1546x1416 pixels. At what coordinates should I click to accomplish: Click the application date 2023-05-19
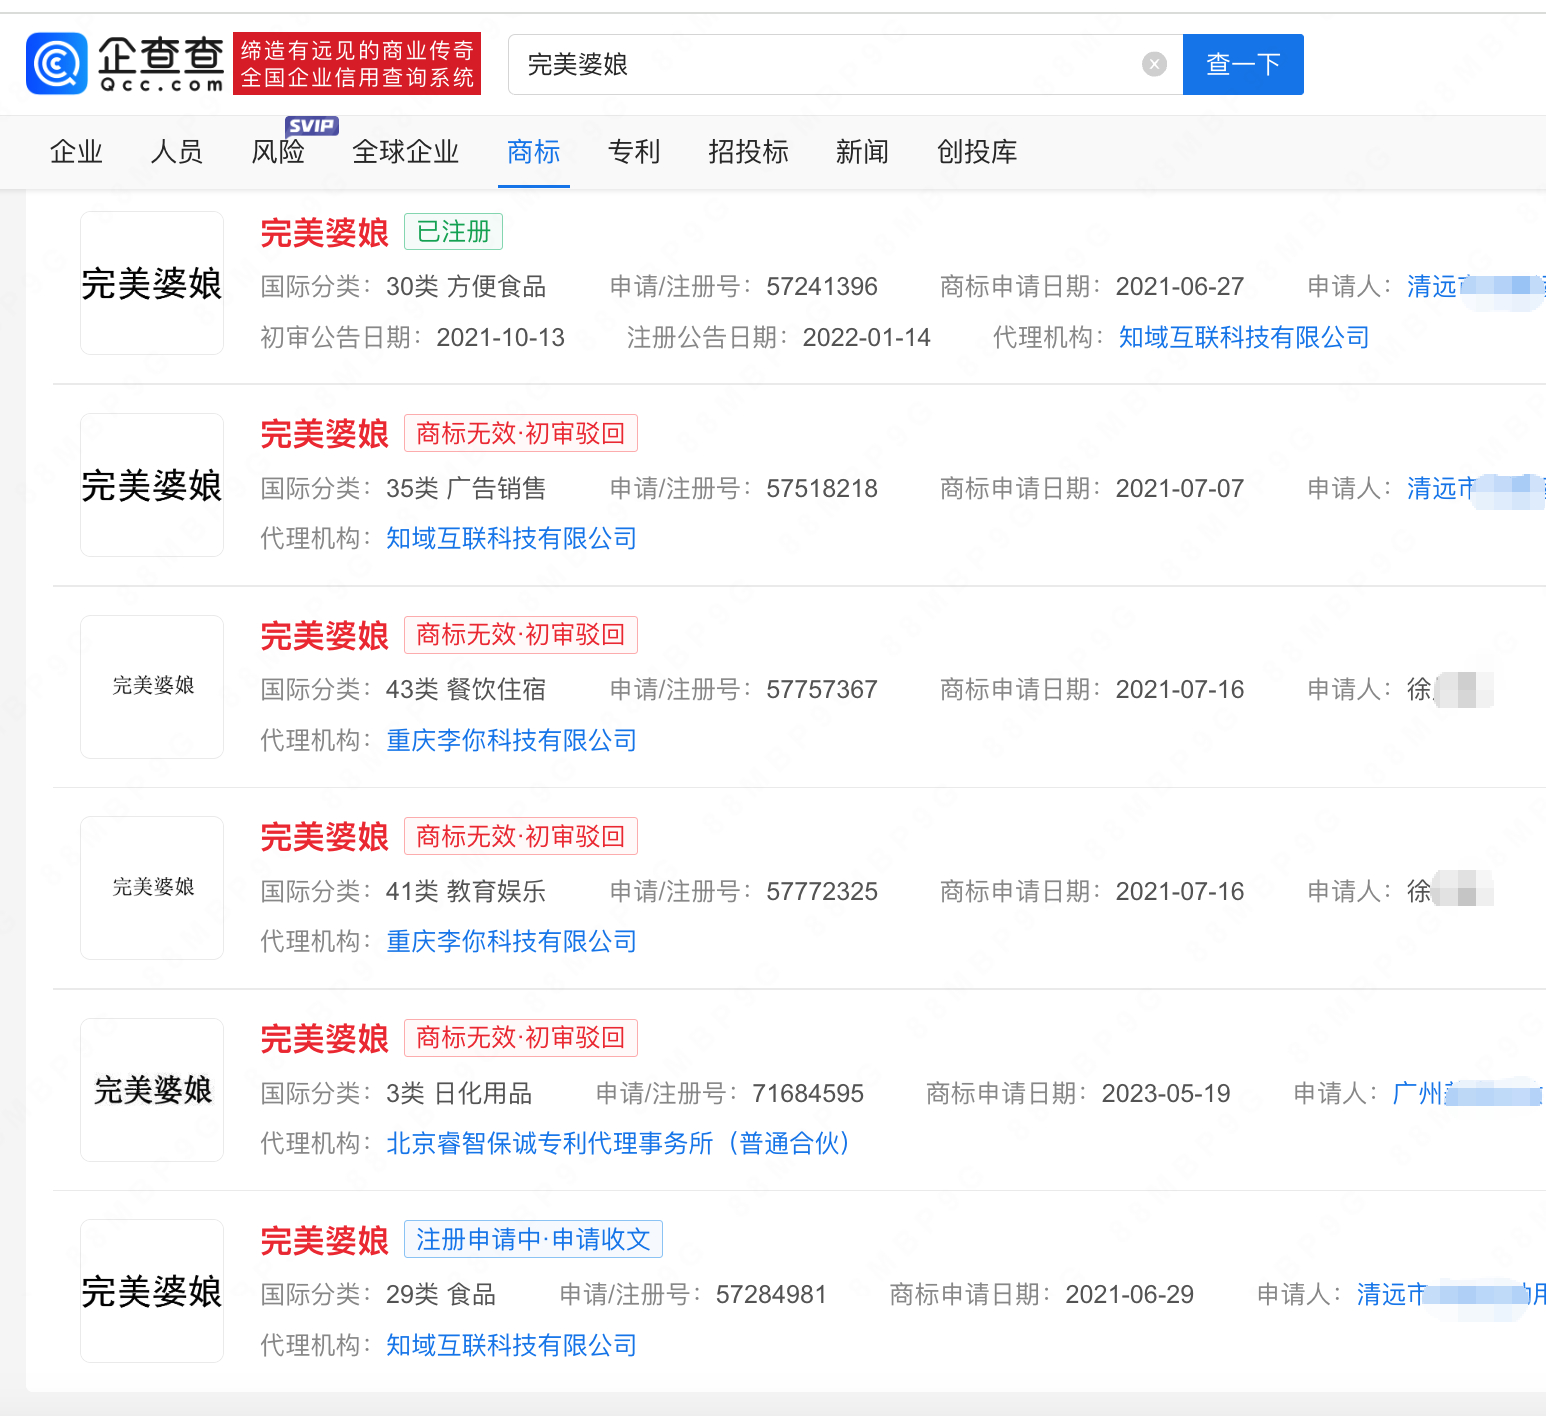tap(1166, 1094)
